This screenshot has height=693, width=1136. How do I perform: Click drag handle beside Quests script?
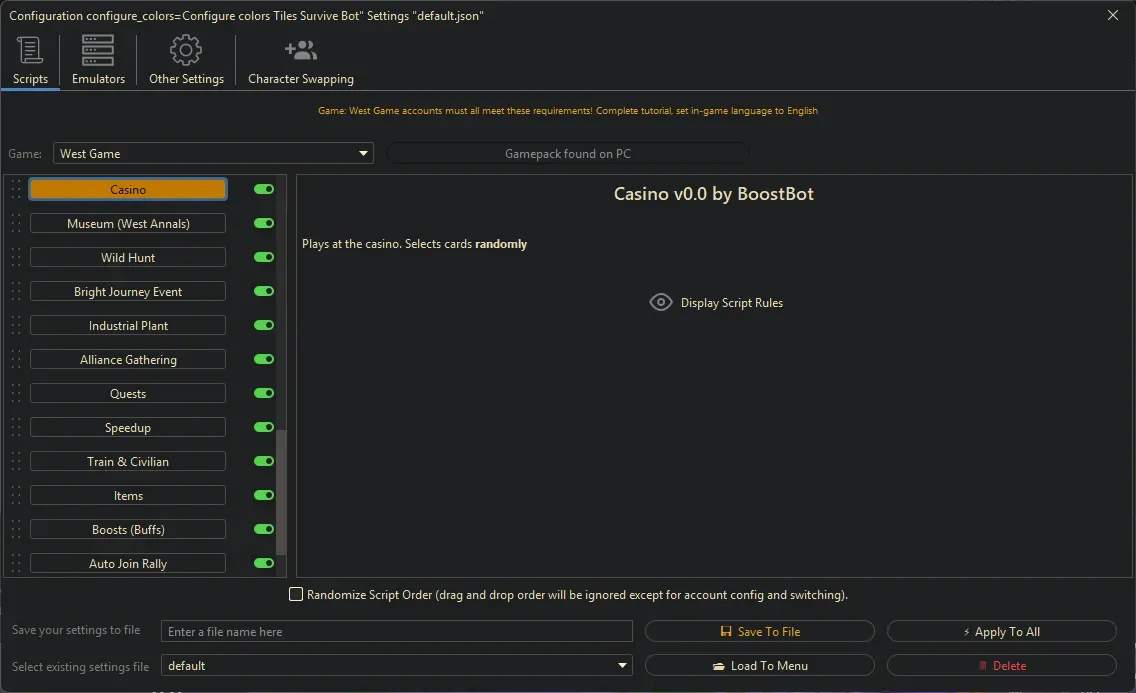click(x=16, y=394)
